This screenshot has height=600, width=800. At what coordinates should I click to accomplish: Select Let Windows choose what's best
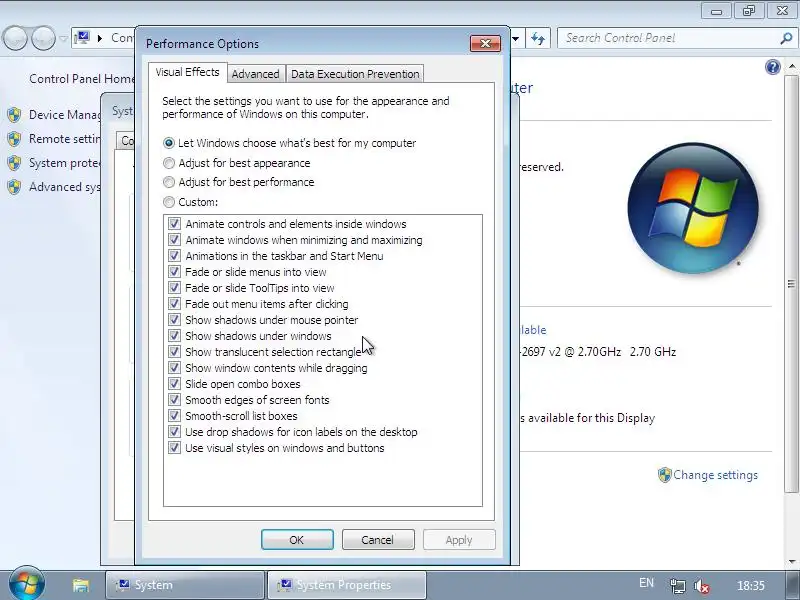(x=168, y=143)
